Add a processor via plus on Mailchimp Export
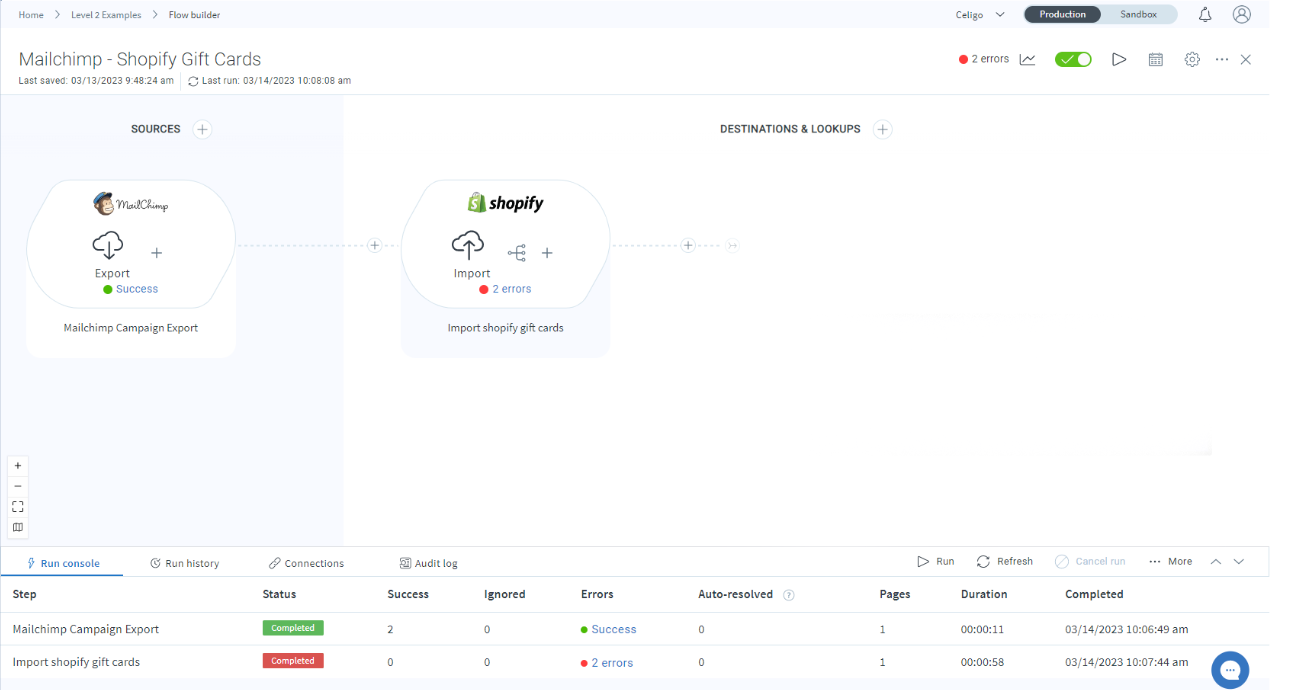The height and width of the screenshot is (690, 1300). (x=156, y=253)
